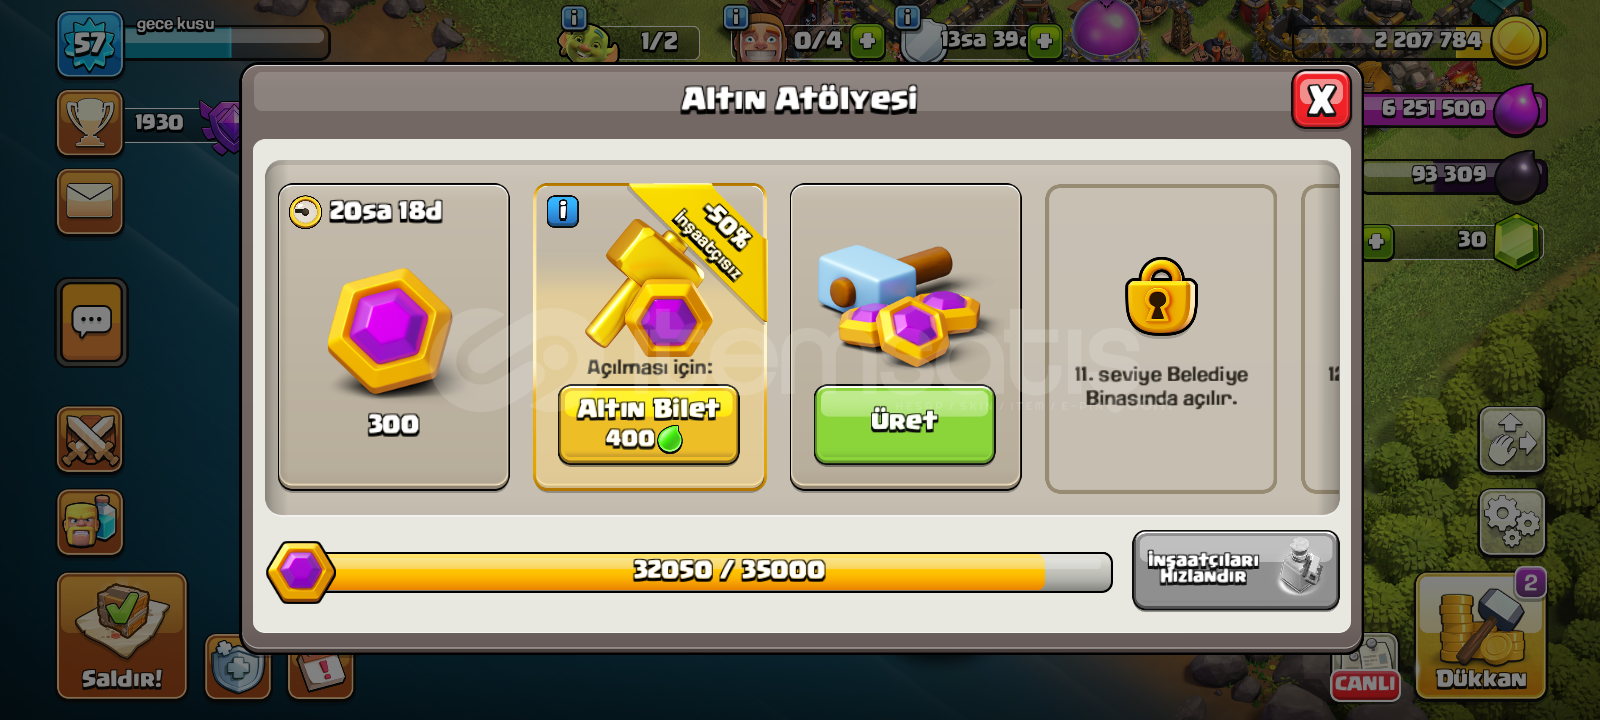This screenshot has height=720, width=1600.
Task: Click the 32050 / 35000 ore progress bar
Action: pos(690,572)
